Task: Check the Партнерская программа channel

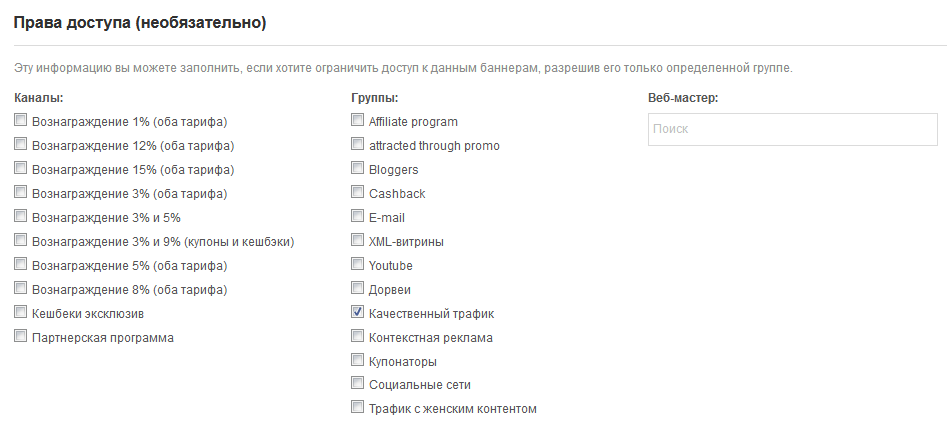Action: point(21,337)
